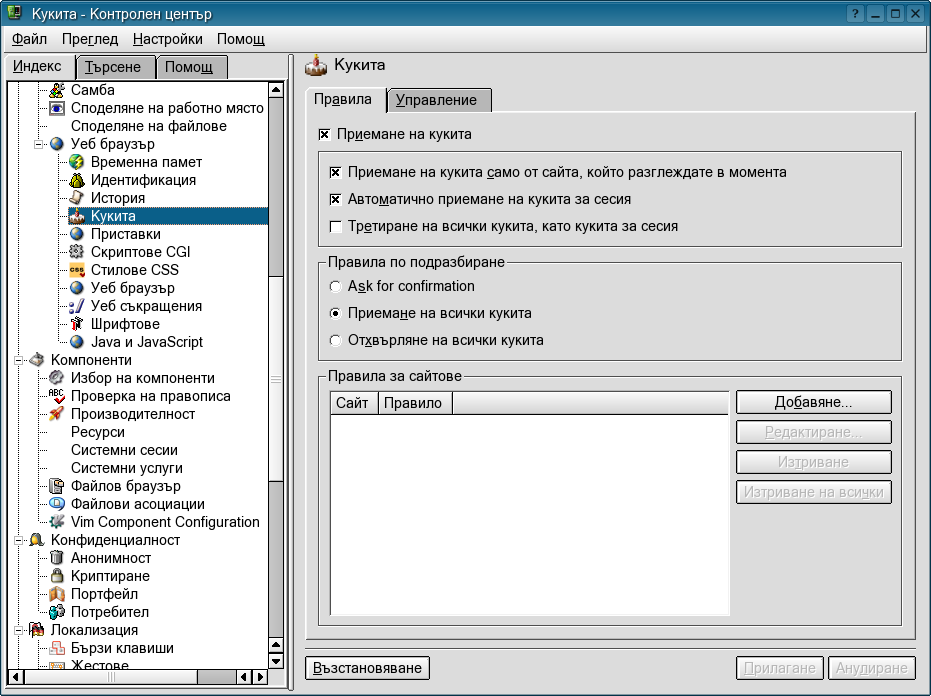Image resolution: width=931 pixels, height=696 pixels.
Task: Click the Анонимност icon
Action: point(57,558)
